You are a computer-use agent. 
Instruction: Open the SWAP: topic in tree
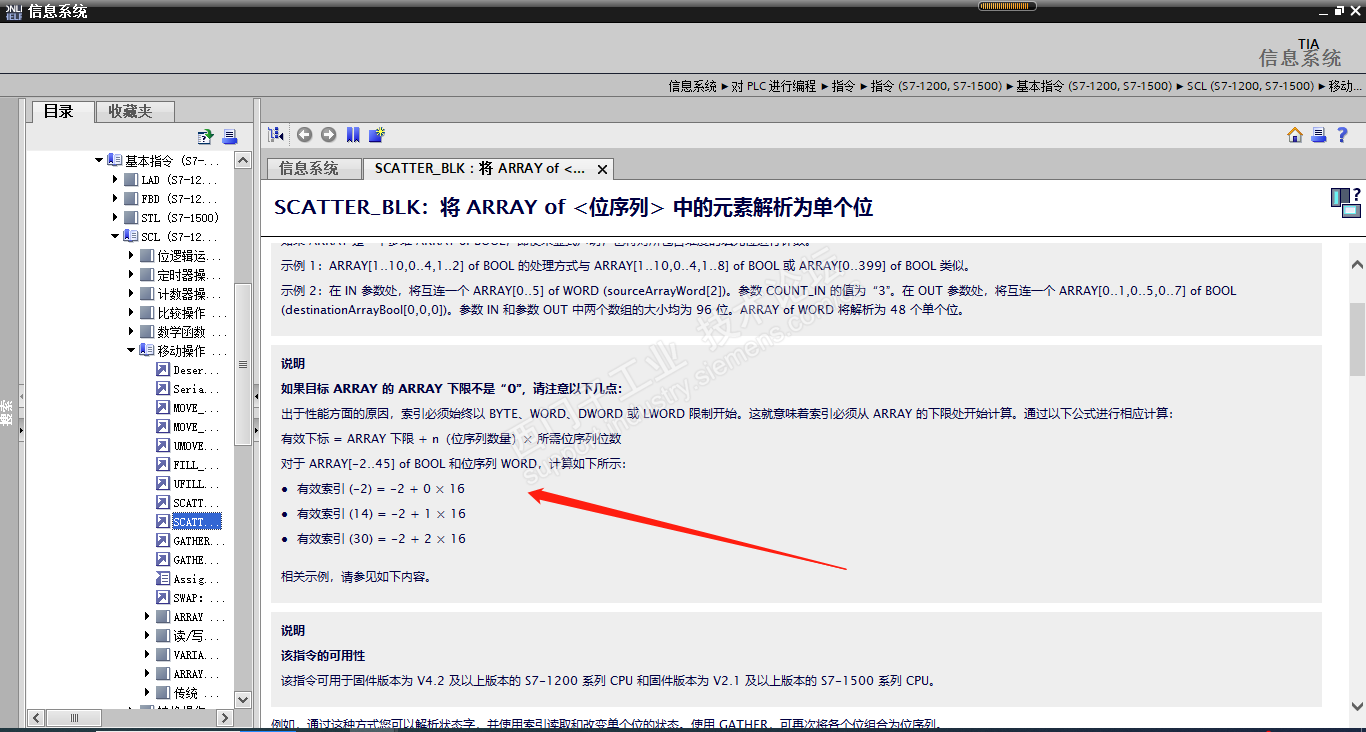tap(188, 598)
